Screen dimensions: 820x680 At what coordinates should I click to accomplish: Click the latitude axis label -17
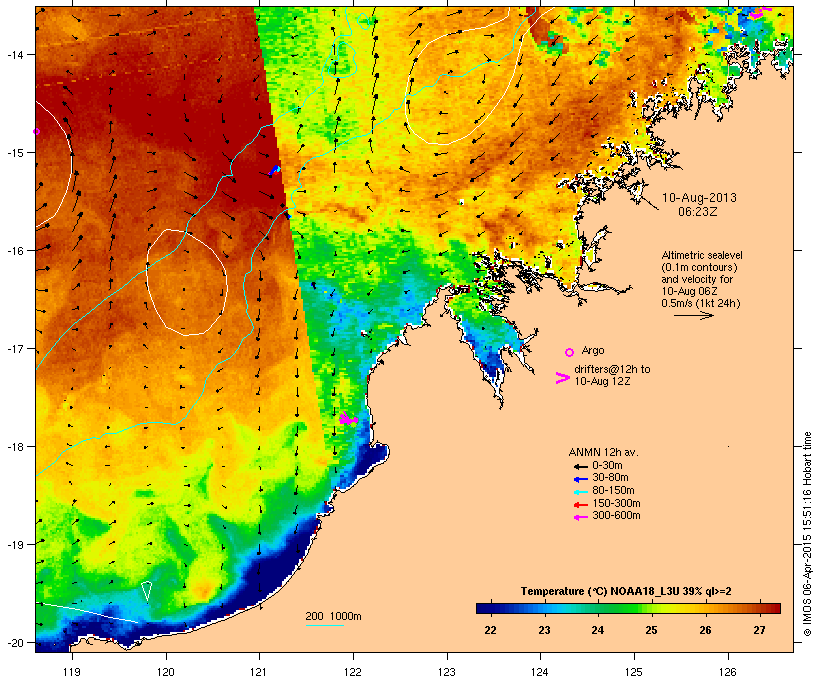point(15,348)
